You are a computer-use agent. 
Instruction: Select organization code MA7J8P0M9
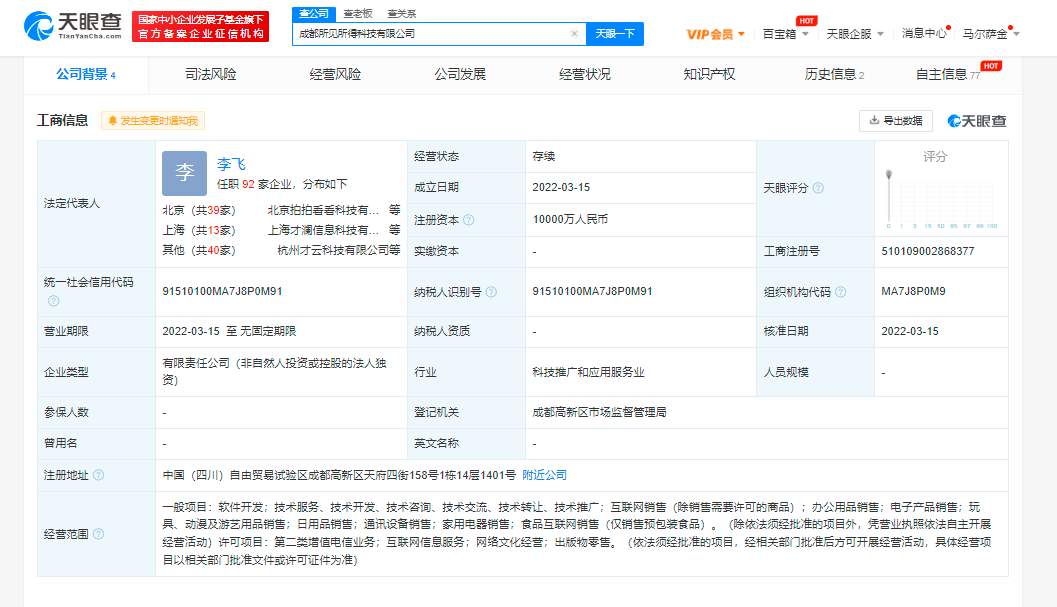click(x=913, y=291)
